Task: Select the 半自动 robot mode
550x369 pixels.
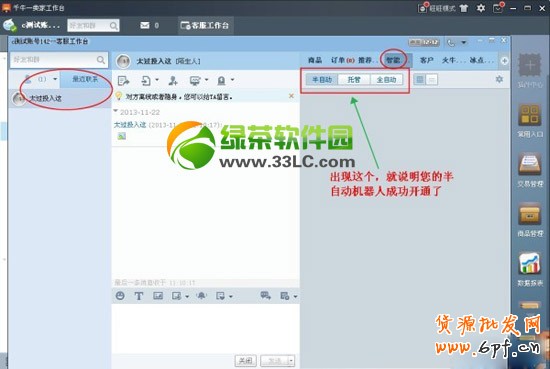Action: coord(322,80)
